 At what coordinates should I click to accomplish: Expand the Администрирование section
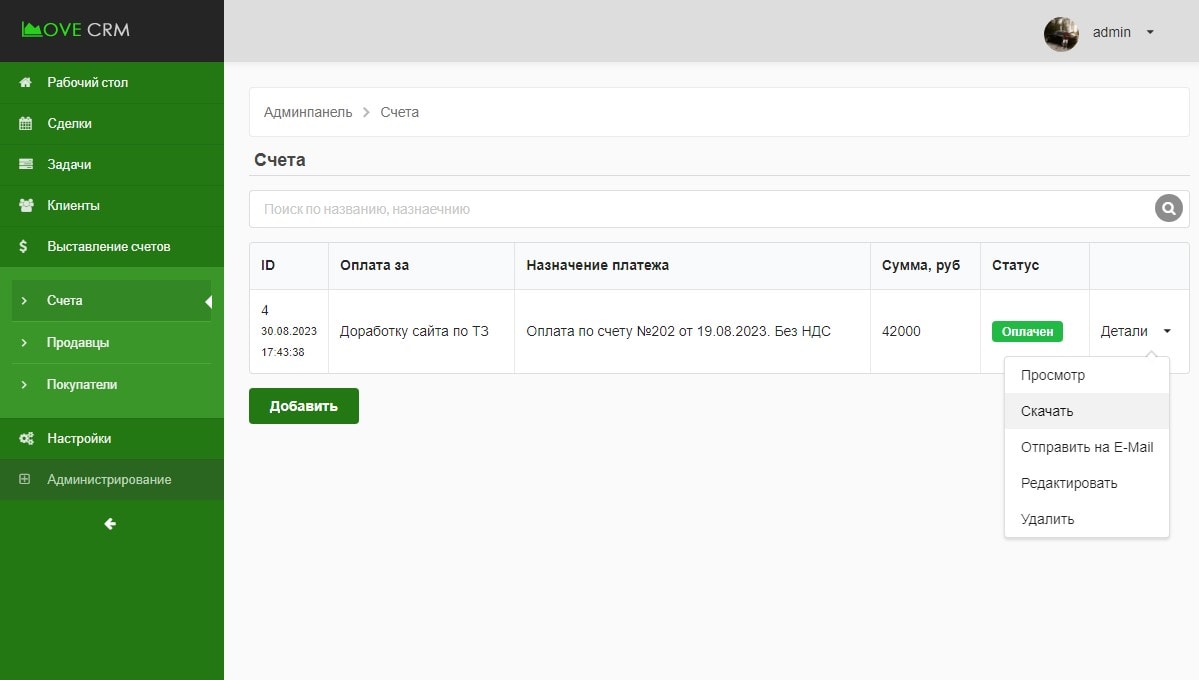coord(109,479)
